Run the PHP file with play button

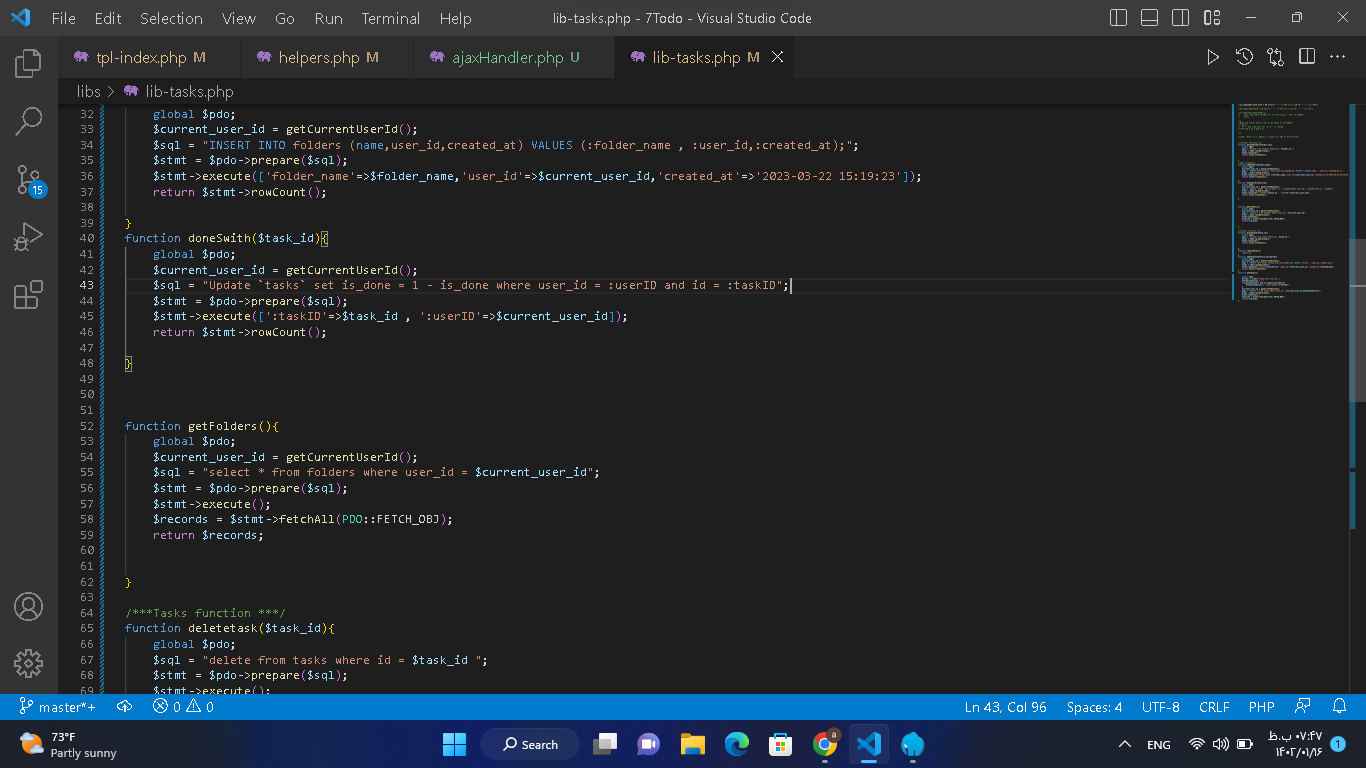(x=1212, y=58)
